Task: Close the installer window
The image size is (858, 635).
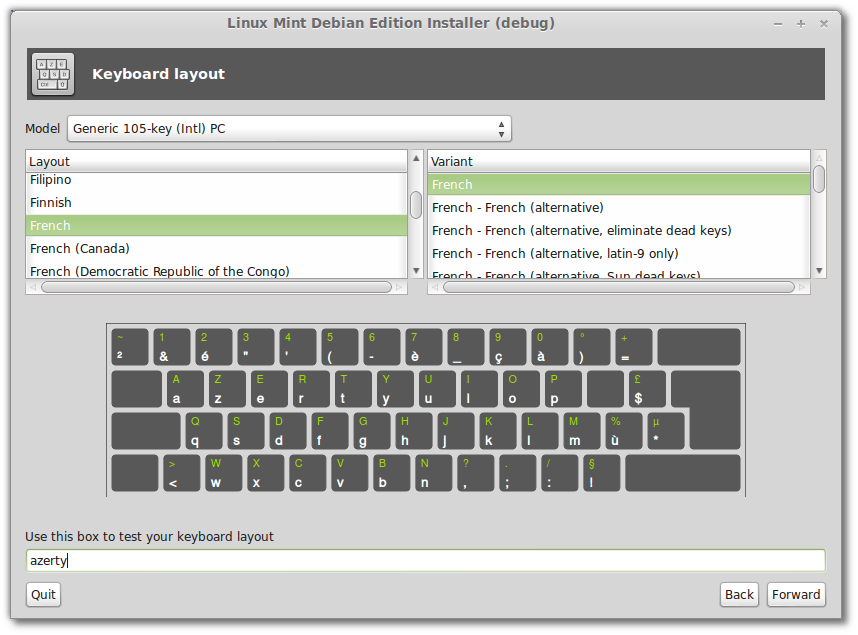Action: 824,24
